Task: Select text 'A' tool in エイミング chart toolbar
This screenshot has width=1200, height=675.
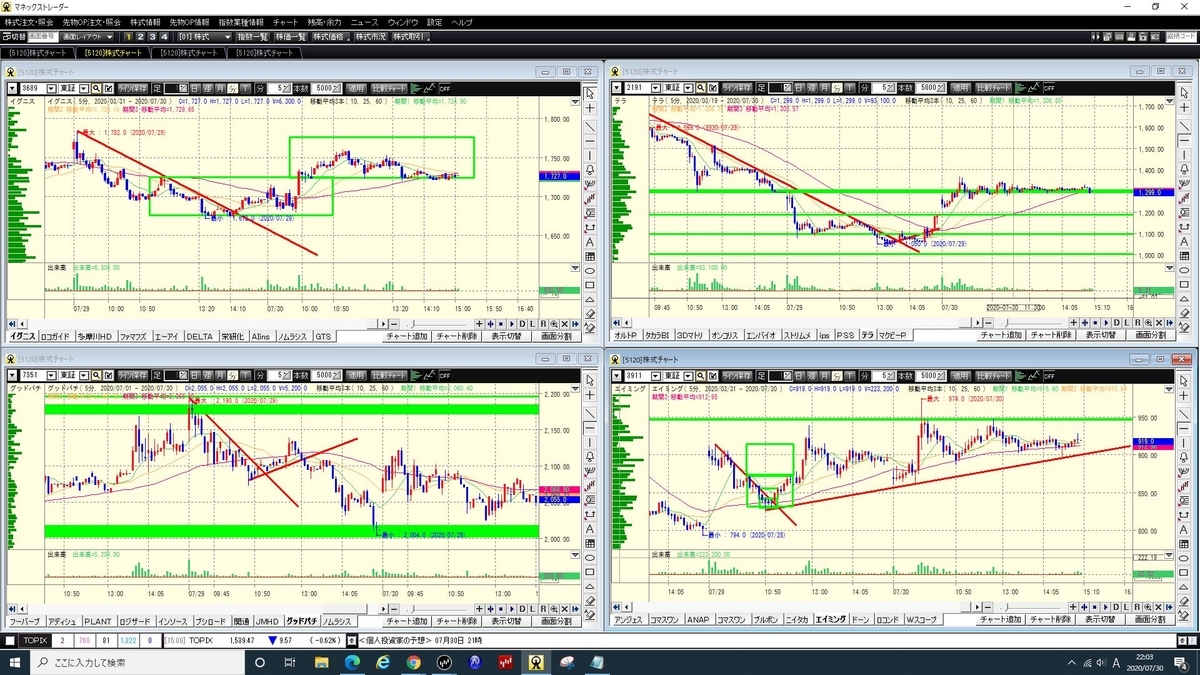Action: 1184,530
